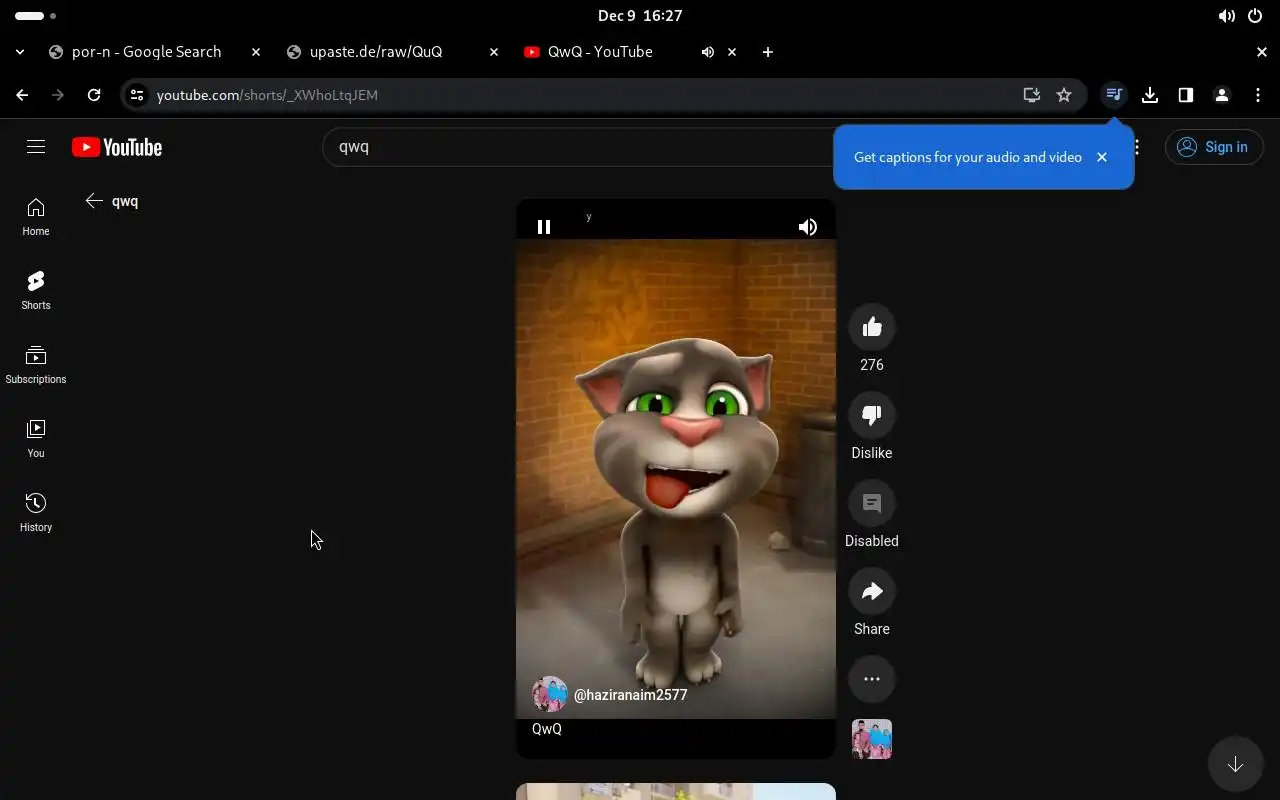Open clock Dec 9 16:27
This screenshot has width=1280, height=800.
[x=640, y=16]
